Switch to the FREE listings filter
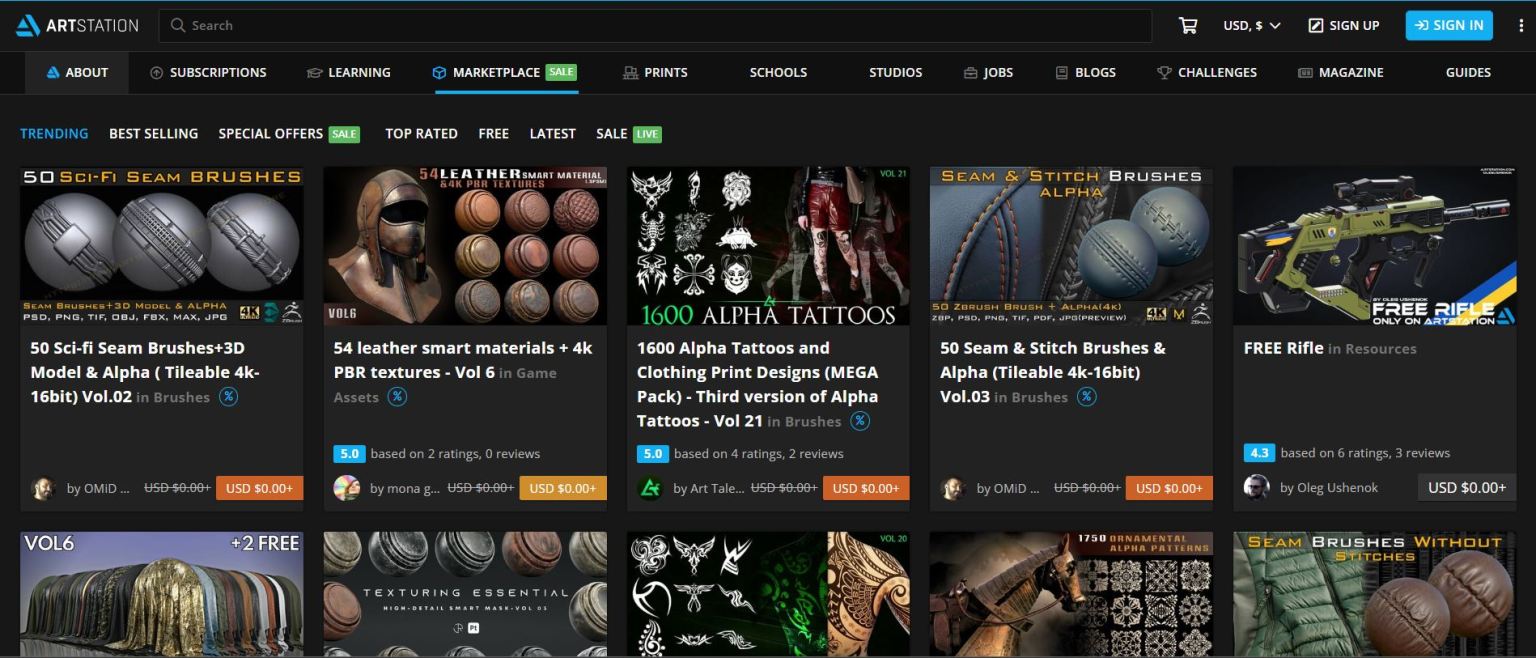The height and width of the screenshot is (658, 1536). click(493, 133)
